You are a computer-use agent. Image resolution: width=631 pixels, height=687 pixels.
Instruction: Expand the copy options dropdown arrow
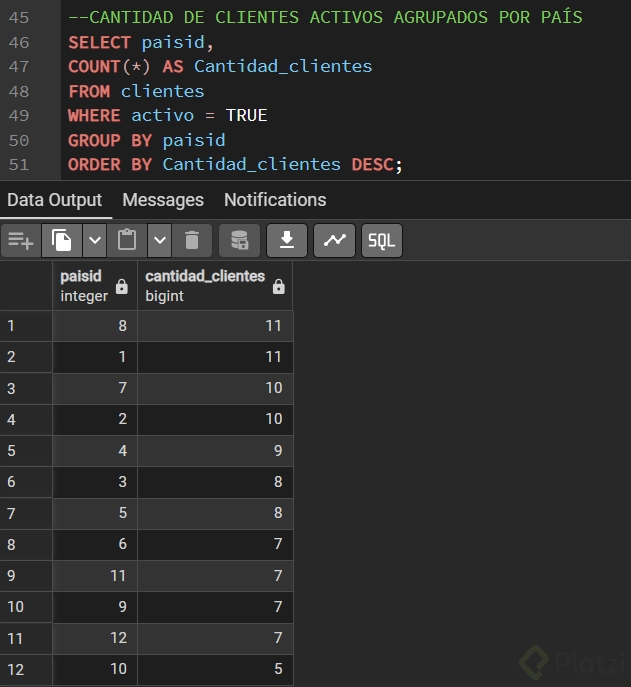tap(94, 240)
